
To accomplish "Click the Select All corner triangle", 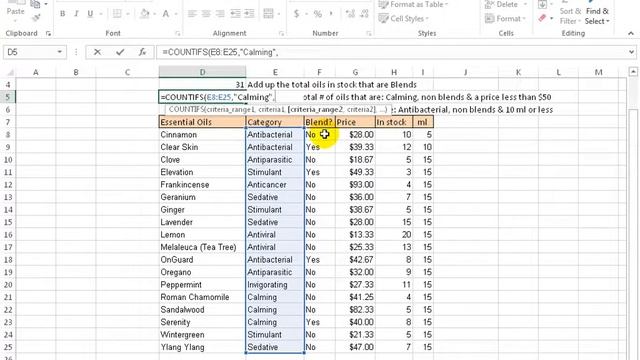I will click(9, 72).
